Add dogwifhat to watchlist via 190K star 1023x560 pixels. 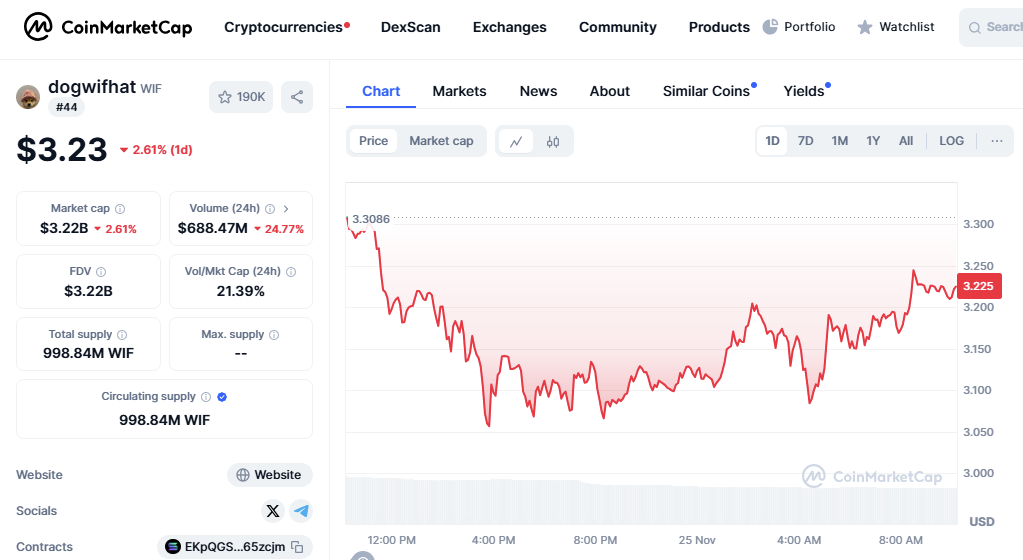pyautogui.click(x=241, y=97)
